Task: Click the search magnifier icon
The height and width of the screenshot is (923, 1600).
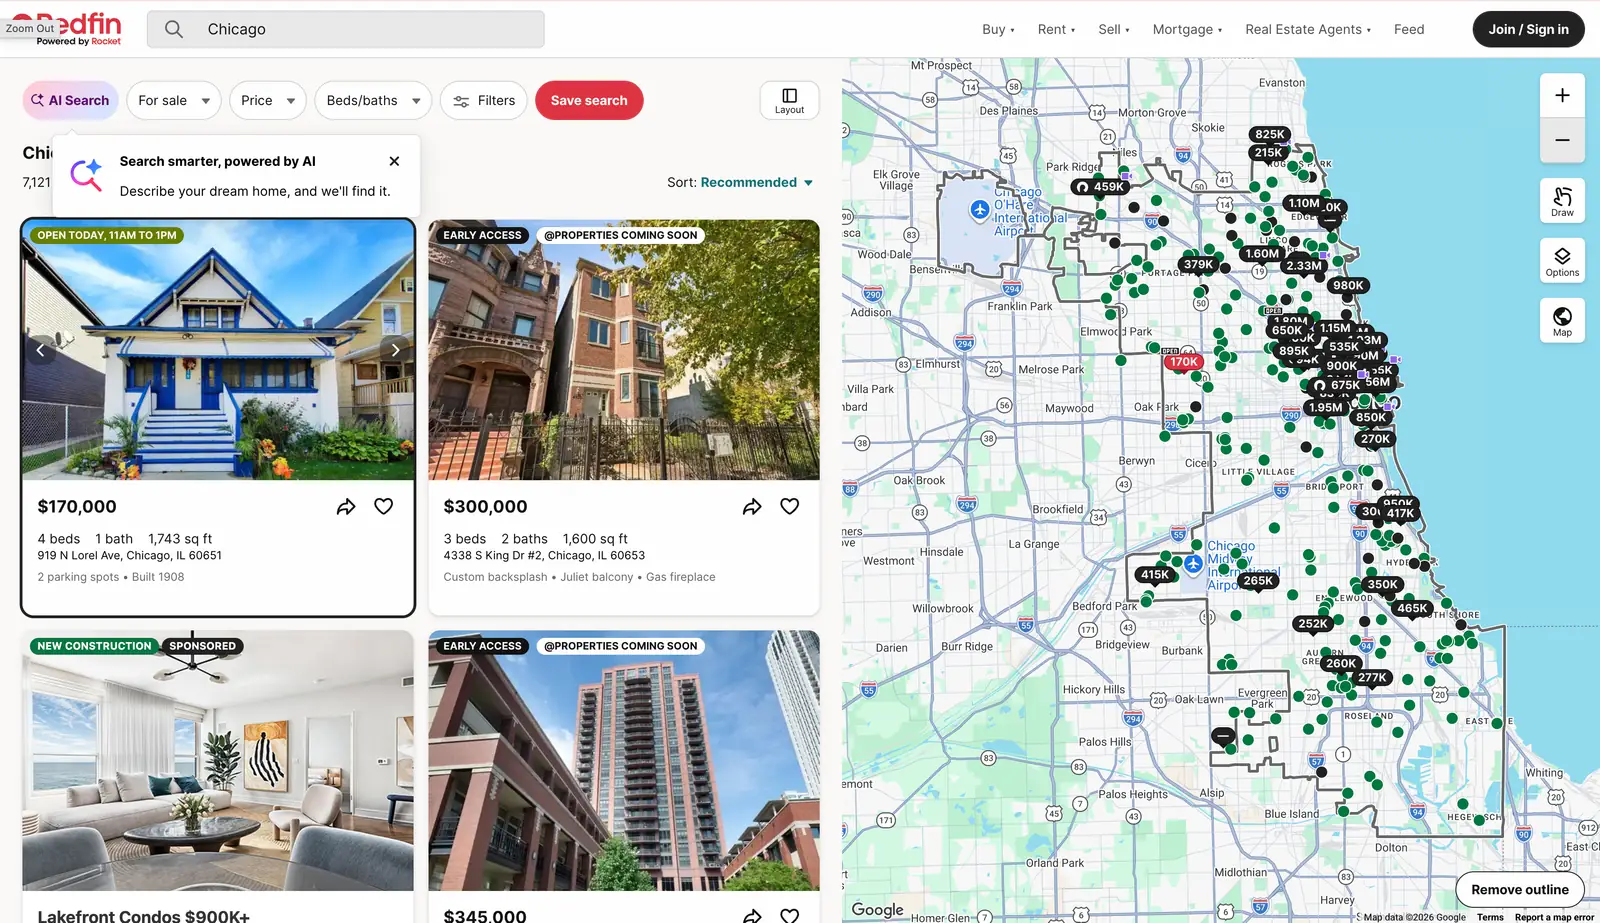Action: (x=174, y=29)
